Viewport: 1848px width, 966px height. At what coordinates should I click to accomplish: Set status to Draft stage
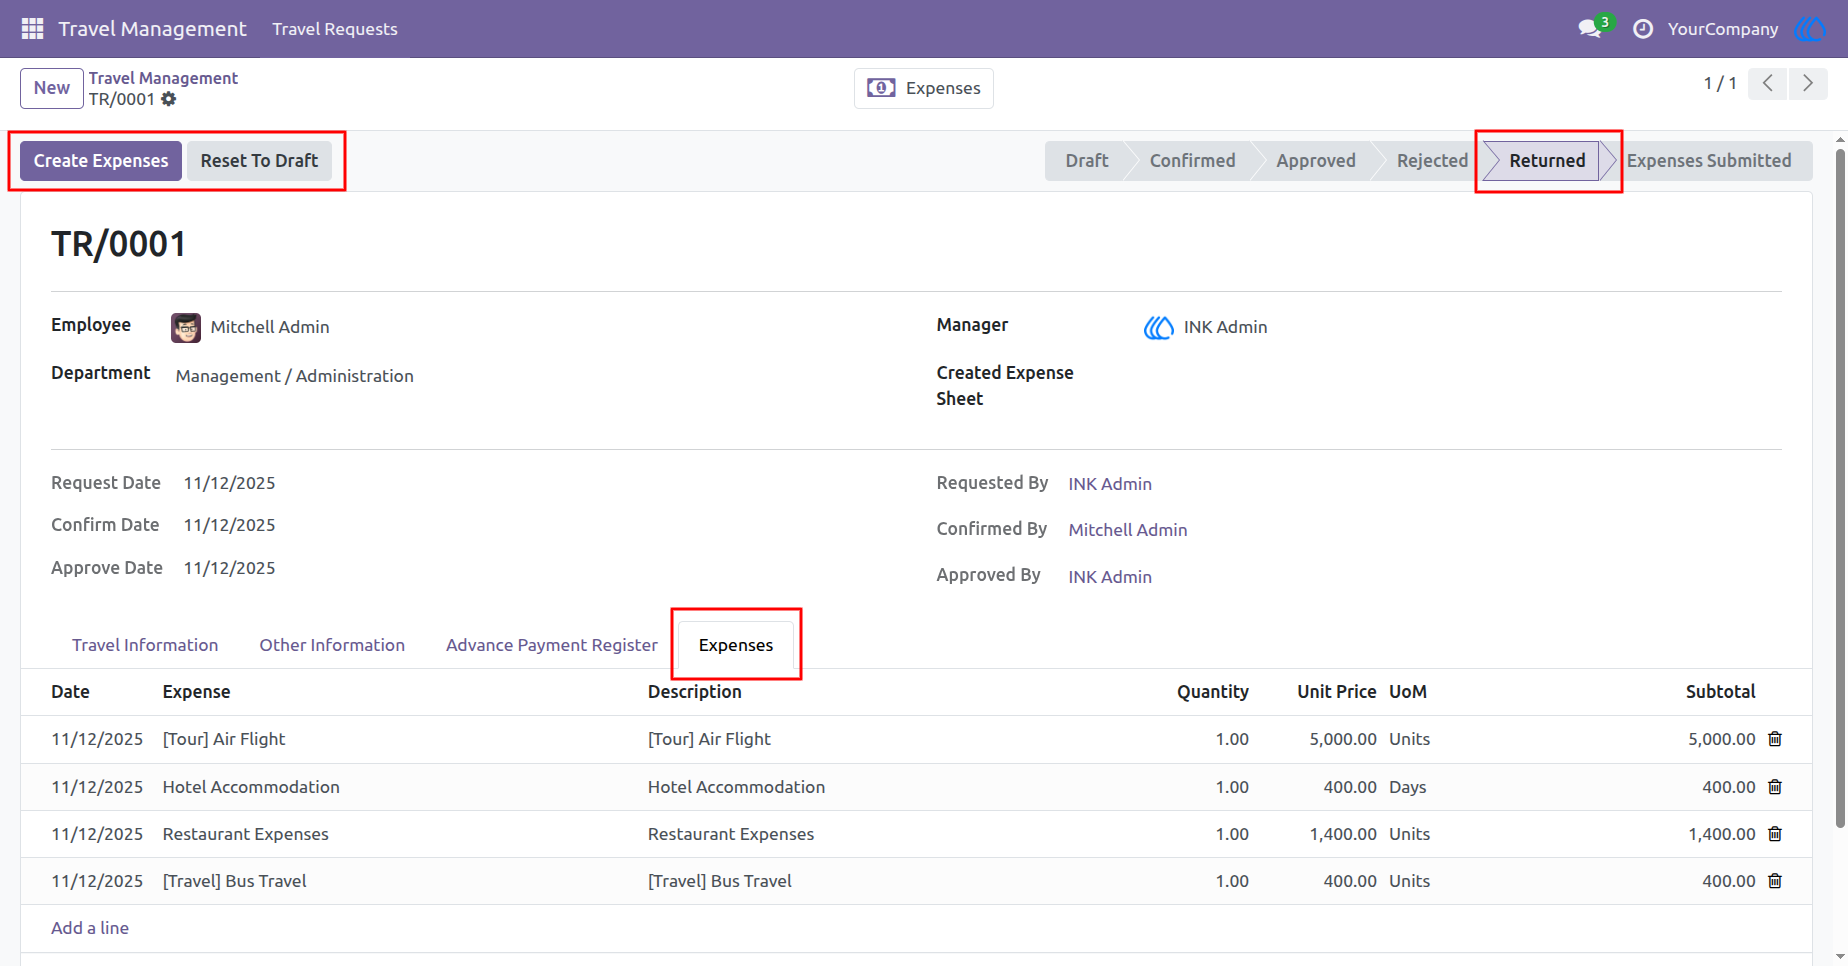(1086, 161)
